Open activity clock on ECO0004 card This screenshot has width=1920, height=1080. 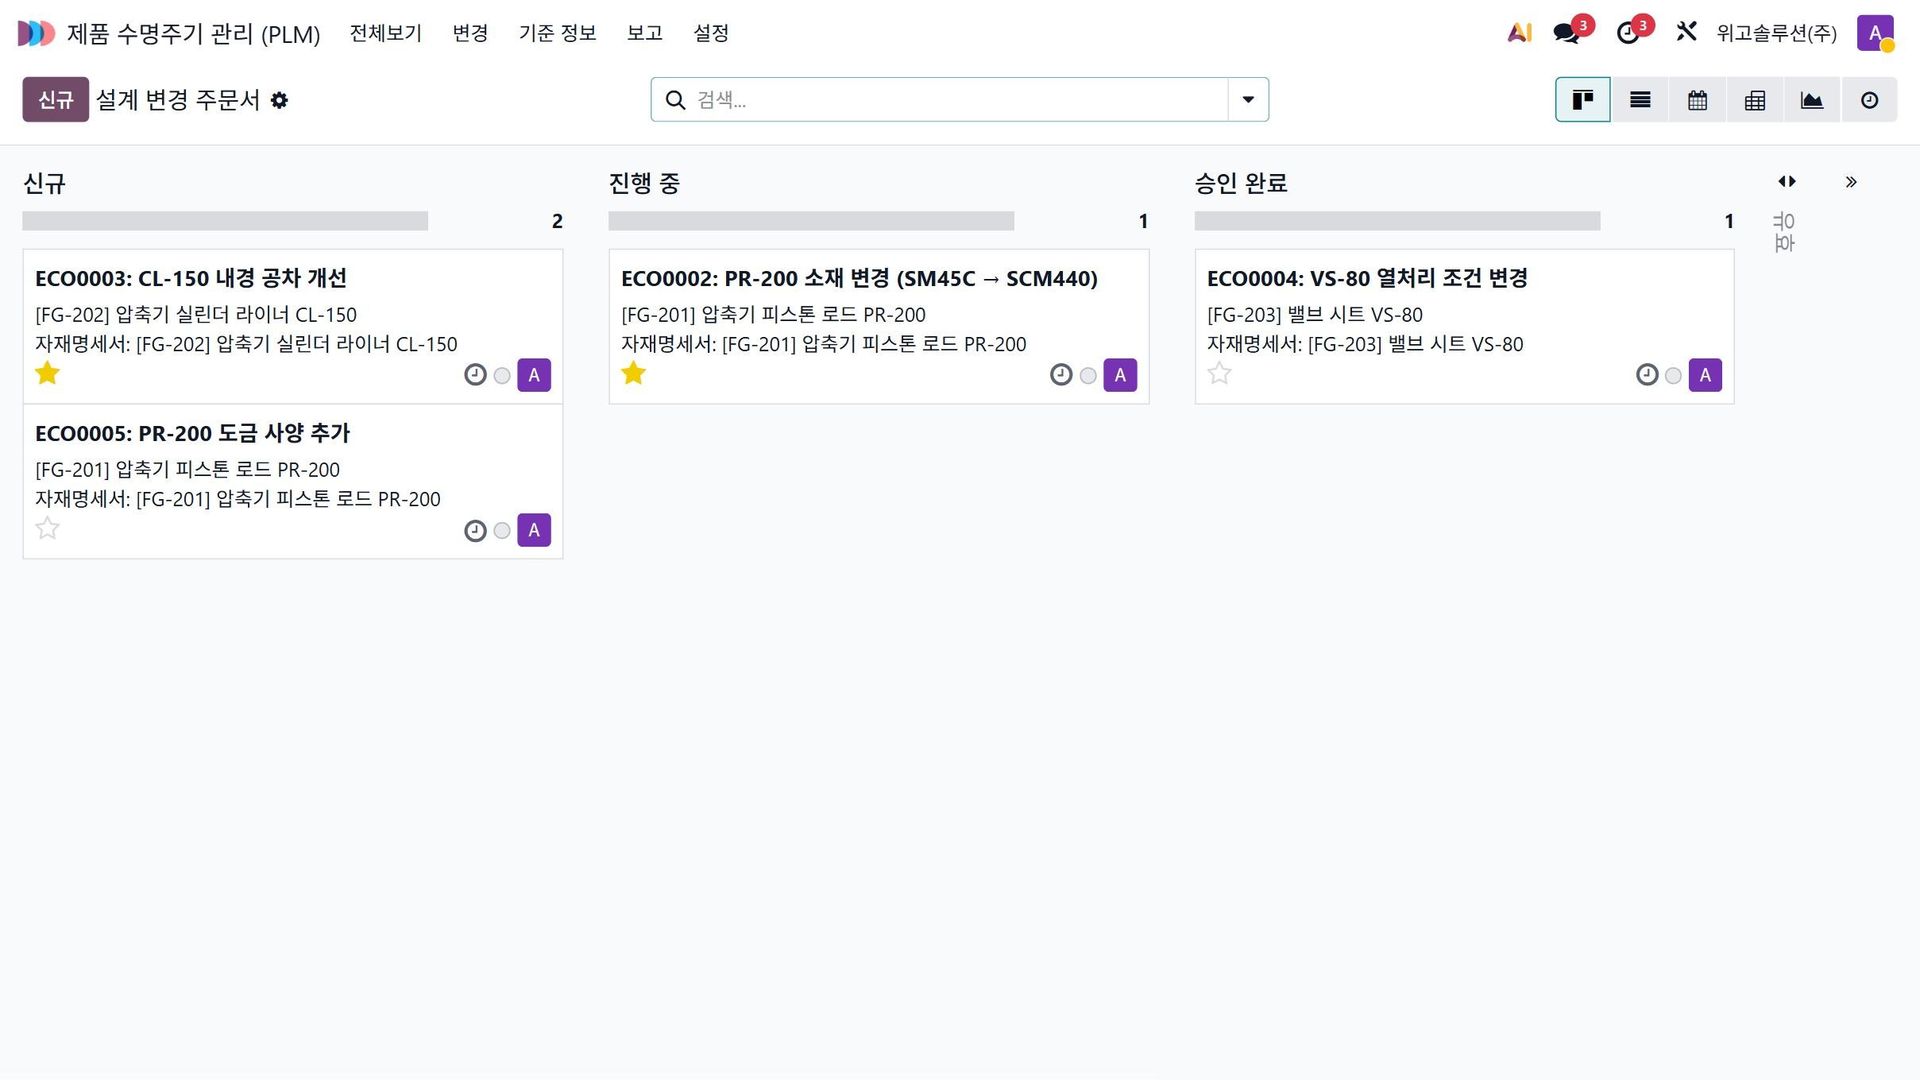tap(1647, 375)
